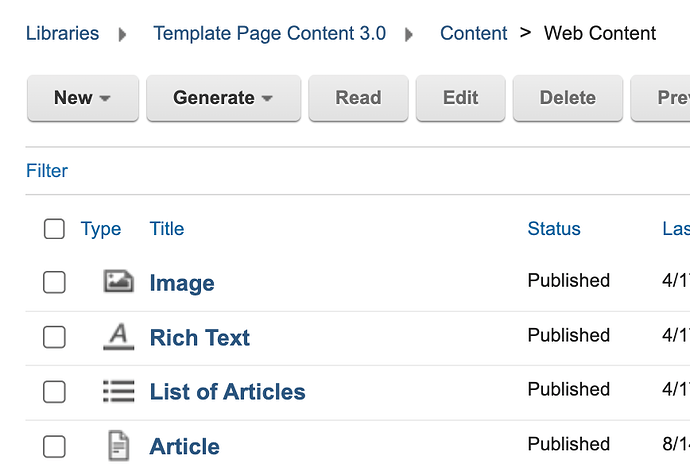This screenshot has height=475, width=690.
Task: Click the List of Articles type icon
Action: (119, 391)
